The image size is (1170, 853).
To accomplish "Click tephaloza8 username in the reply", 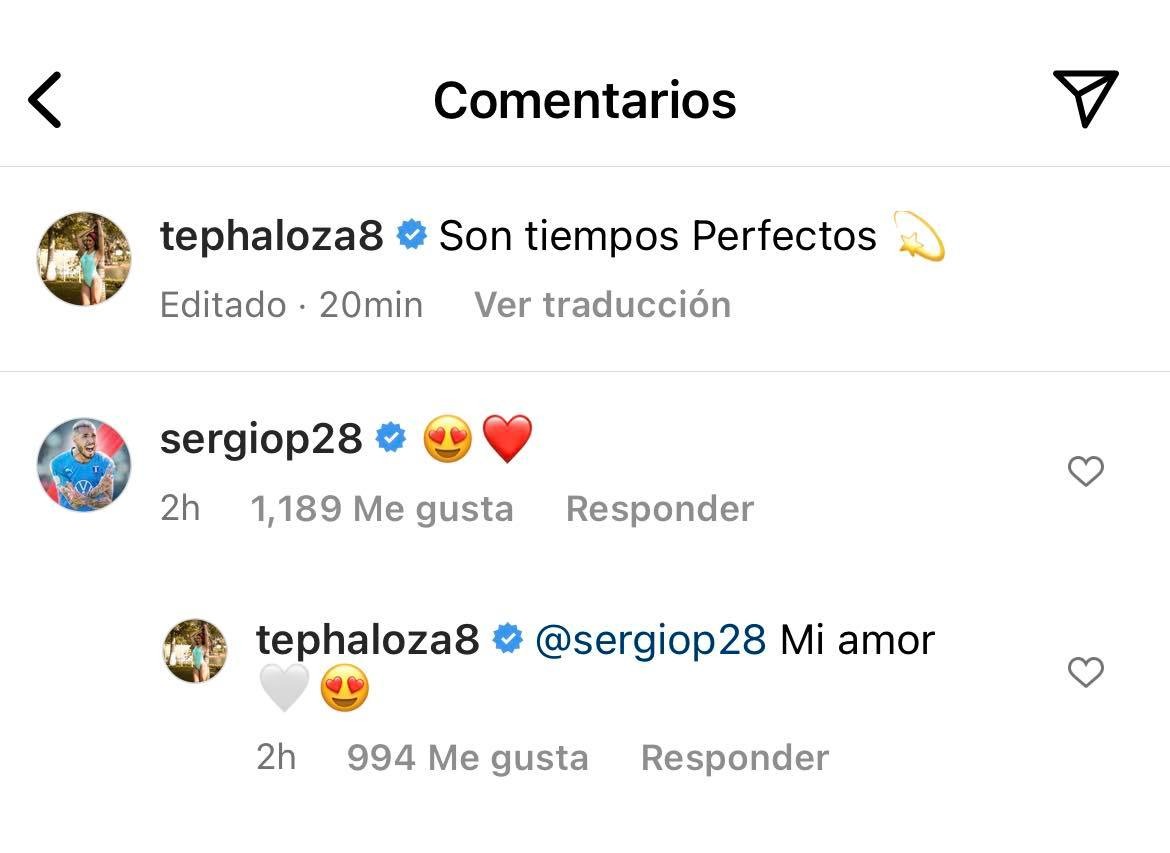I will click(367, 640).
